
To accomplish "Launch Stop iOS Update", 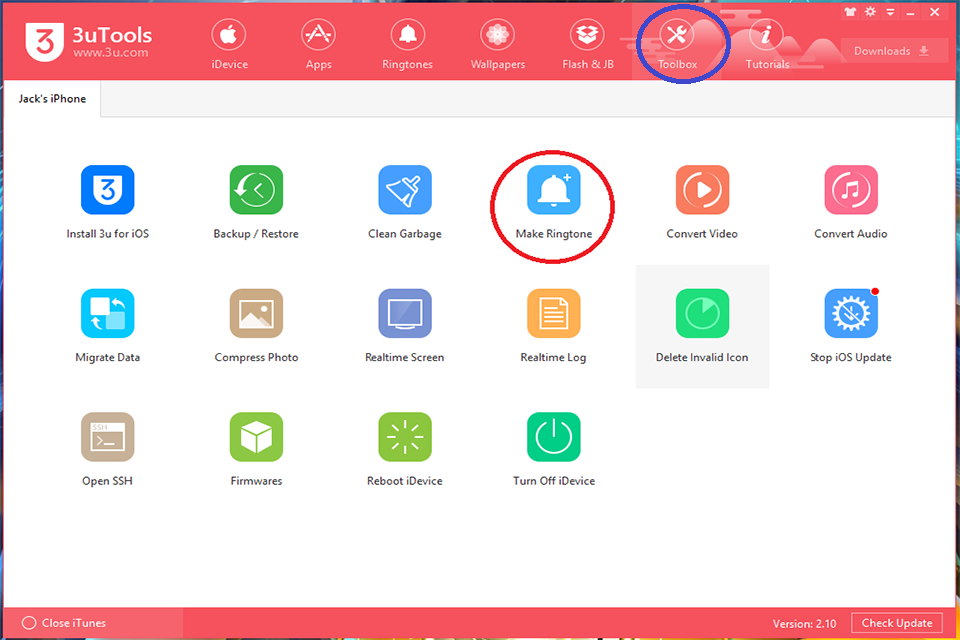I will click(850, 313).
